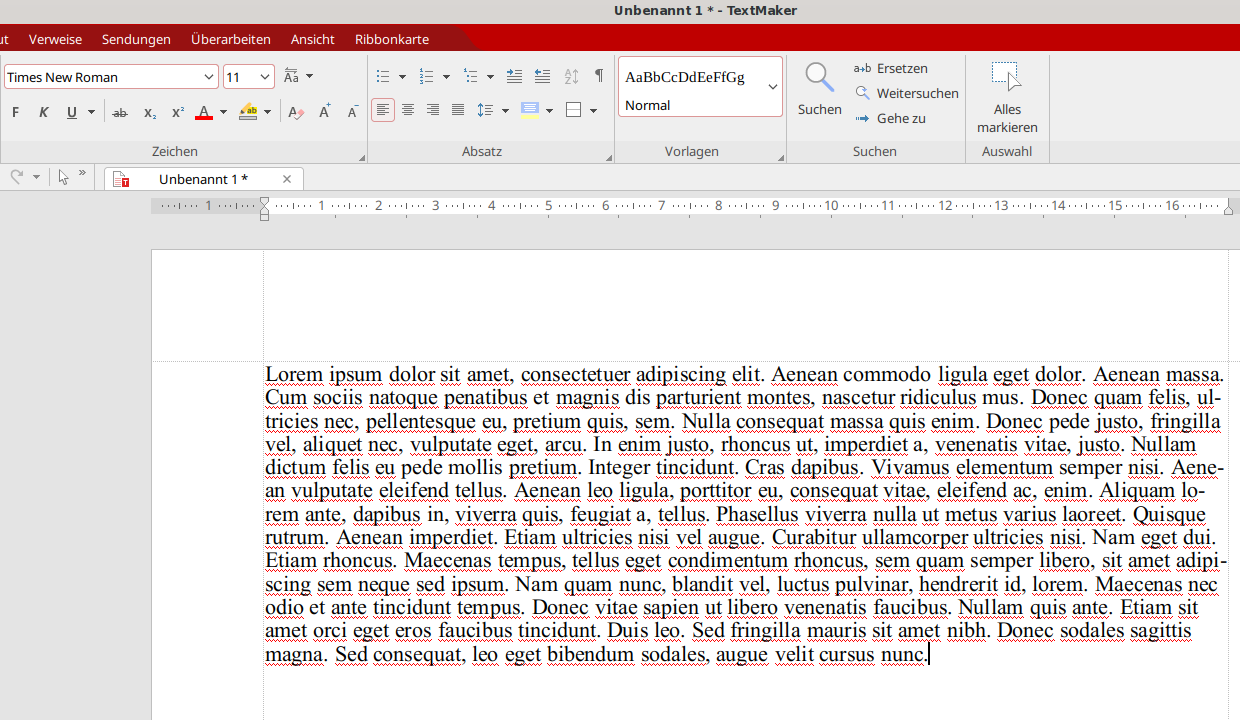The width and height of the screenshot is (1240, 720).
Task: Apply yellow text highlighter
Action: point(249,112)
